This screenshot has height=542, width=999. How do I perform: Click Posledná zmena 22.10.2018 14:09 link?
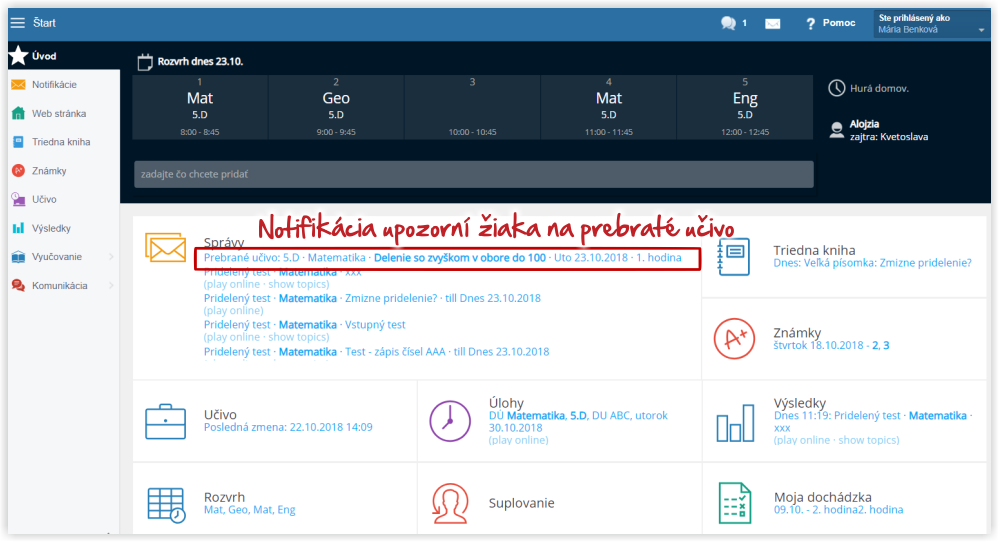point(288,427)
